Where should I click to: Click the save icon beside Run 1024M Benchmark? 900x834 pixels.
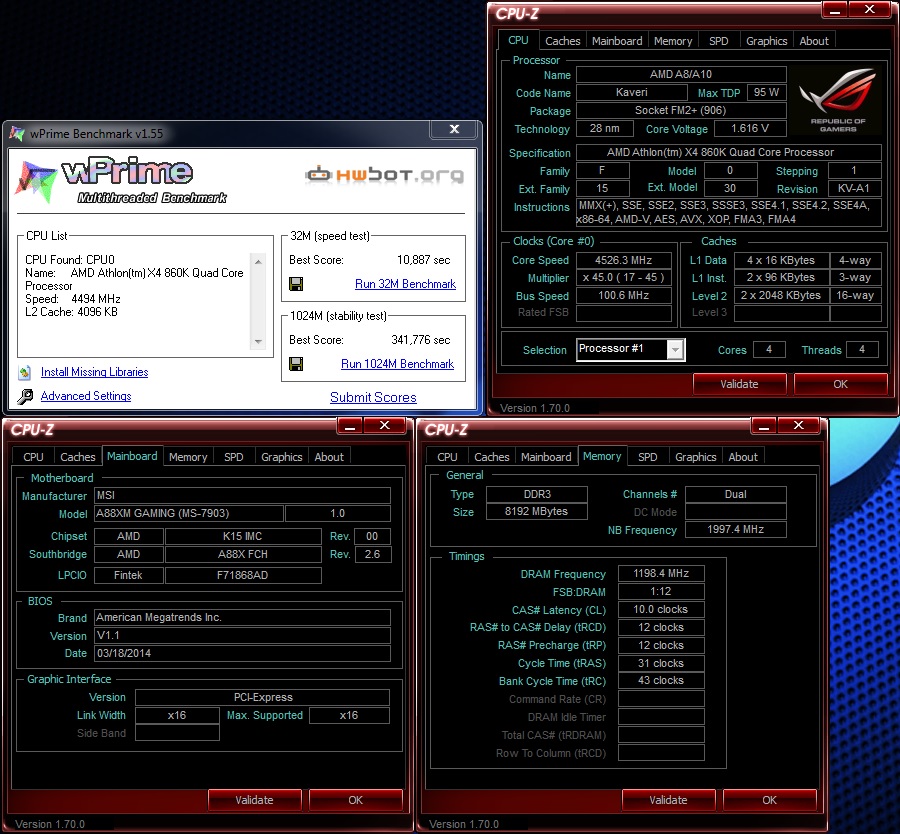coord(296,364)
